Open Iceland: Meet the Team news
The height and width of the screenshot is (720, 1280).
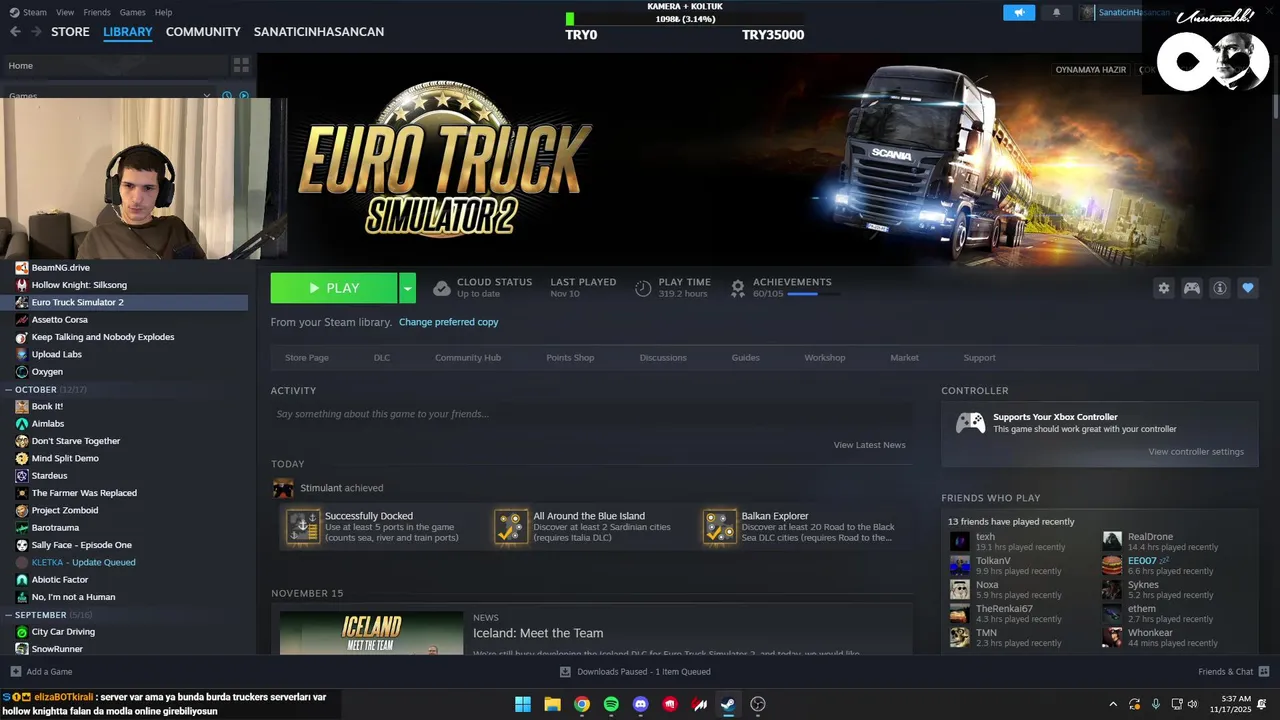click(x=538, y=633)
